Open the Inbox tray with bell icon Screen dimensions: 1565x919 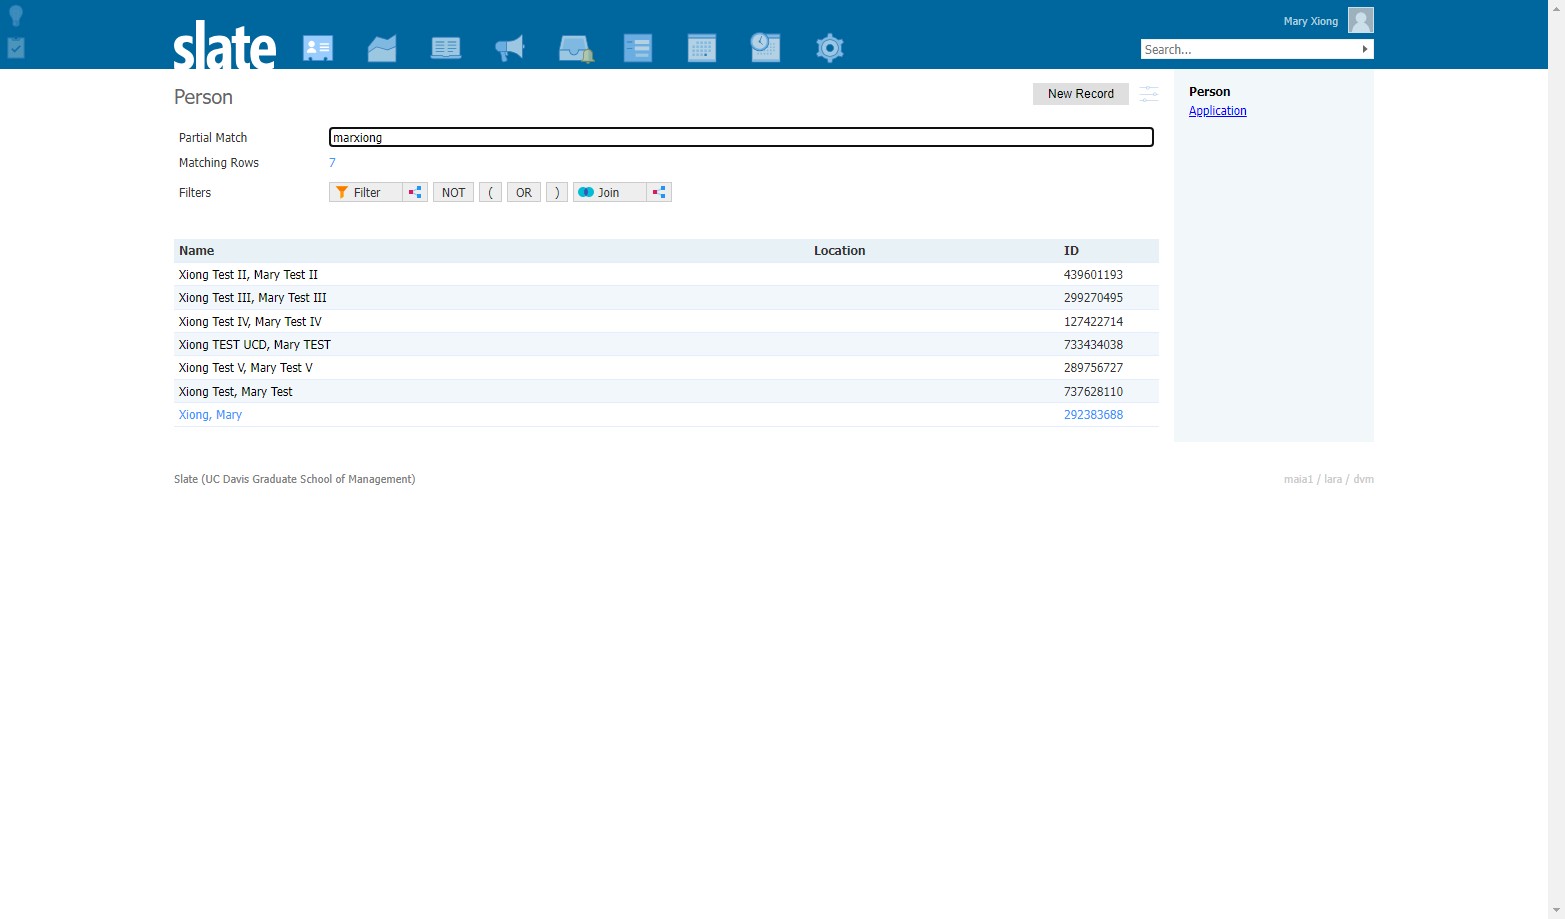(575, 48)
